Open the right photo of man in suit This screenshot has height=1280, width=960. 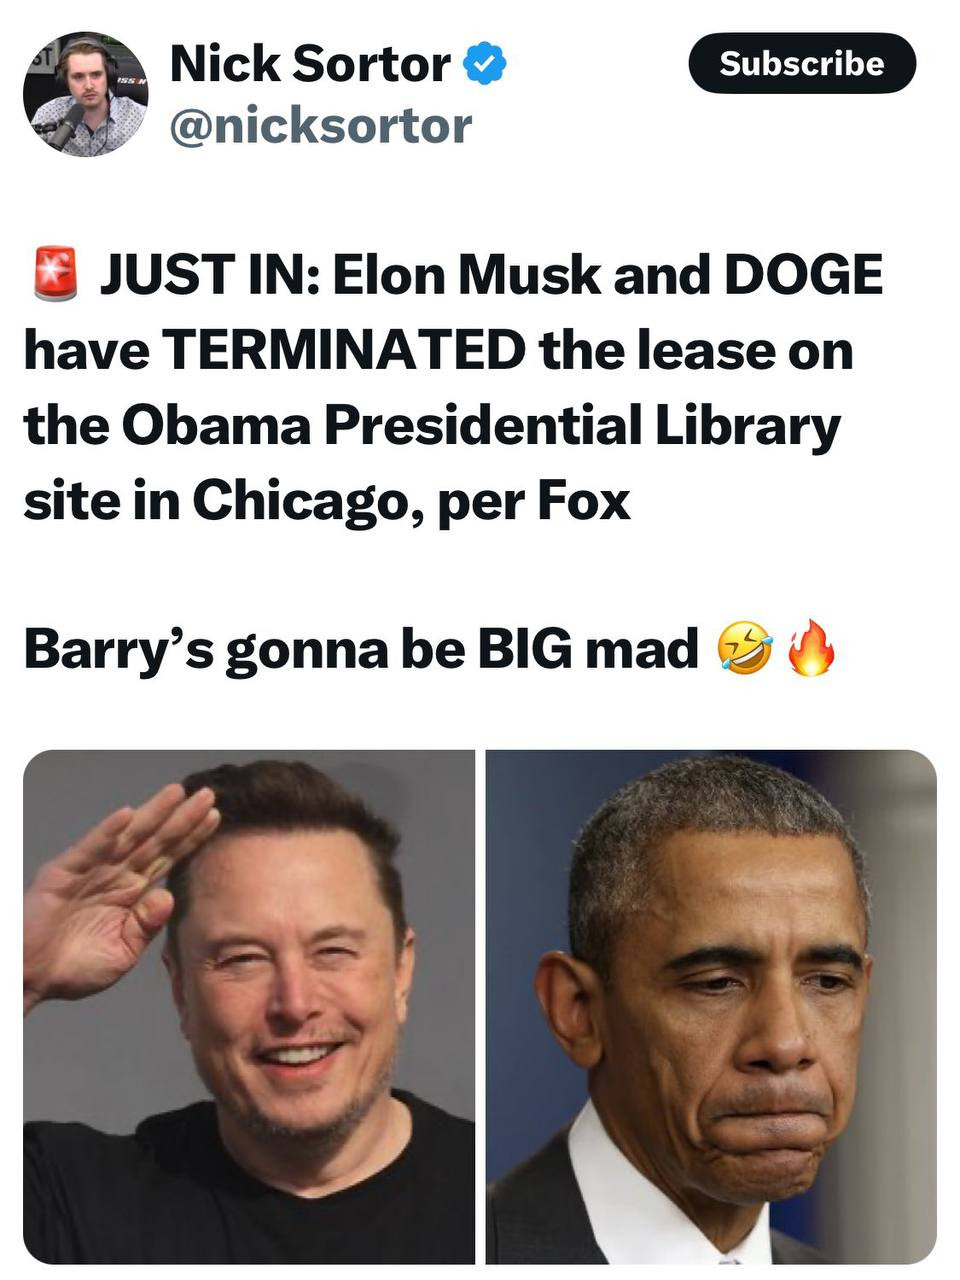point(711,1006)
